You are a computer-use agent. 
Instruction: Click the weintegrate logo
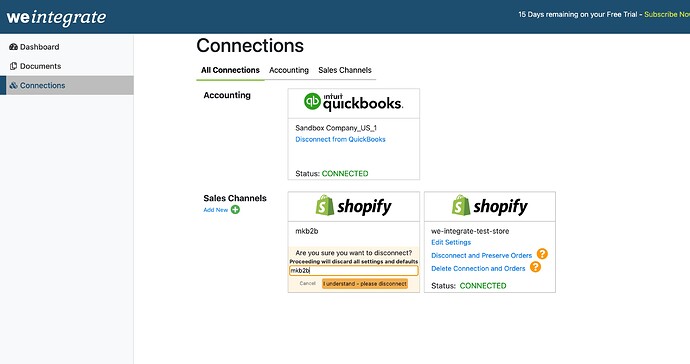56,17
